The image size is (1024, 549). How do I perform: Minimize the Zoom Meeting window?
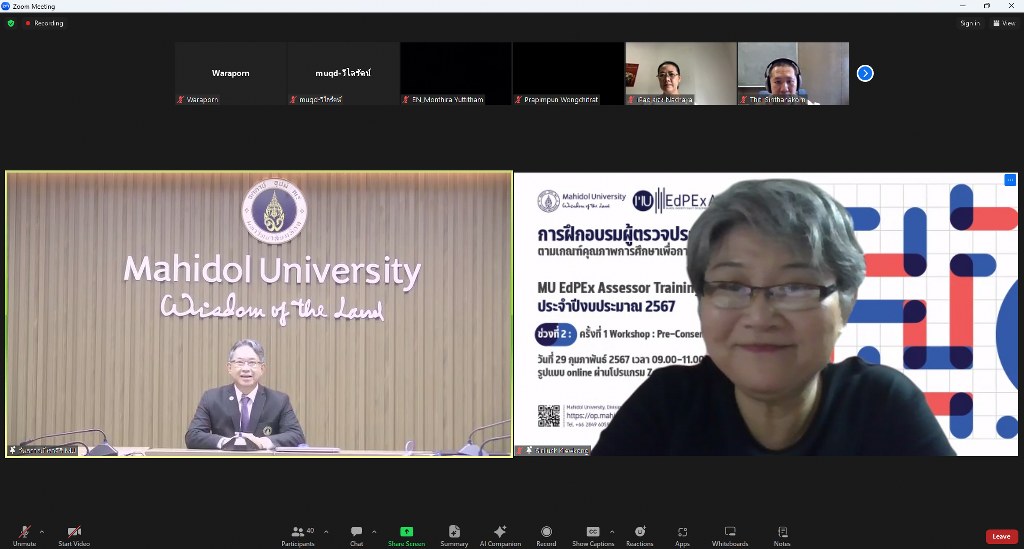coord(962,6)
